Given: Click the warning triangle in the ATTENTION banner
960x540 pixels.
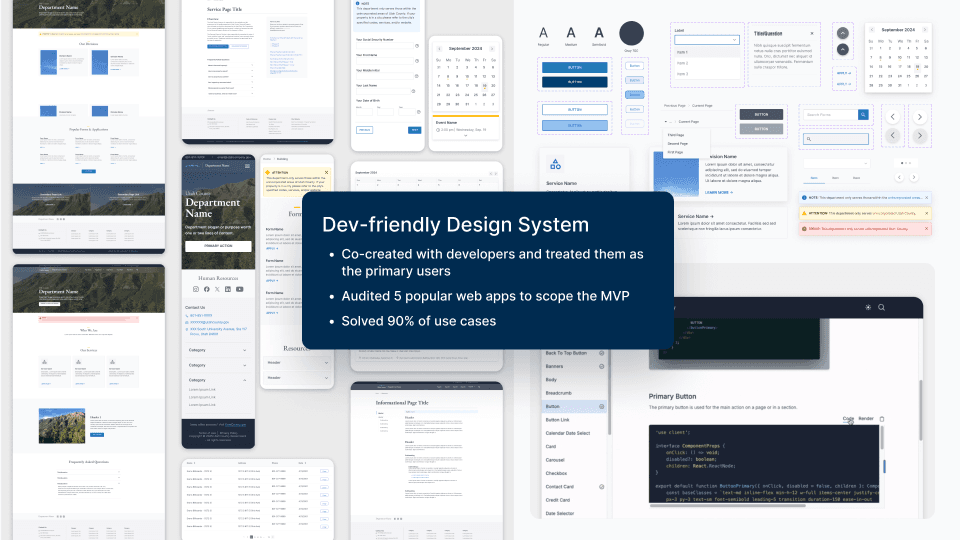Looking at the screenshot, I should point(804,213).
